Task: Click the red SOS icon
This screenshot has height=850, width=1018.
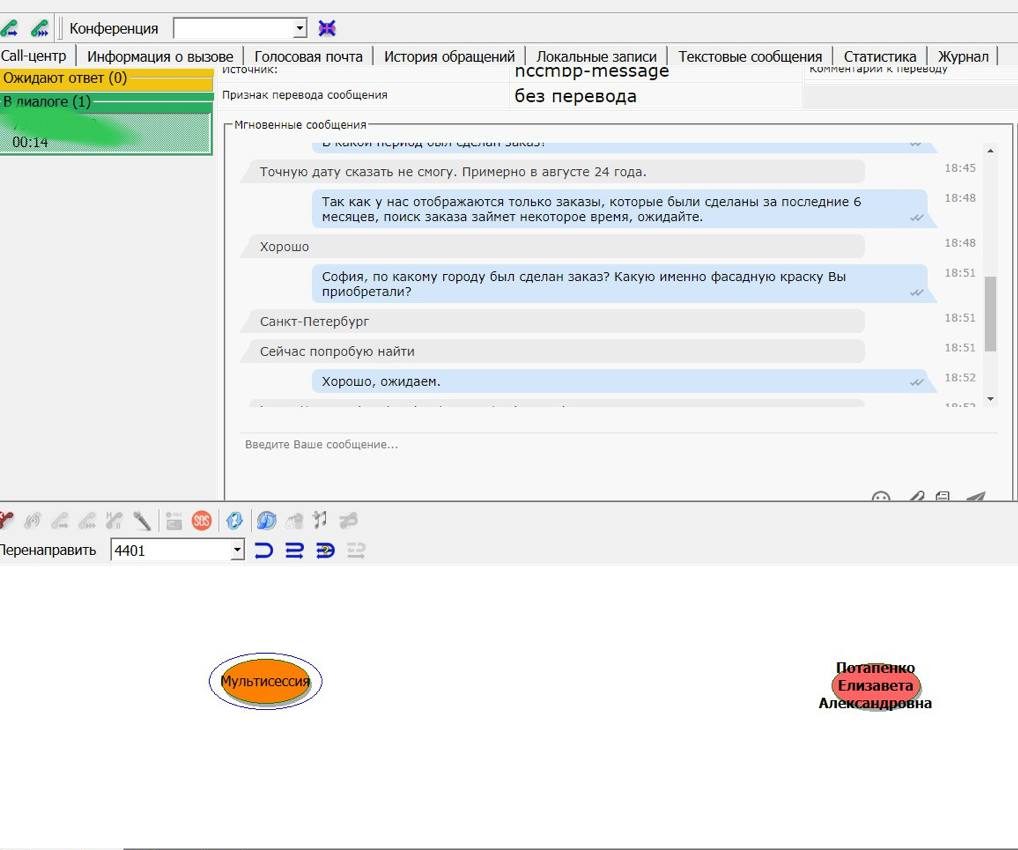Action: point(202,520)
